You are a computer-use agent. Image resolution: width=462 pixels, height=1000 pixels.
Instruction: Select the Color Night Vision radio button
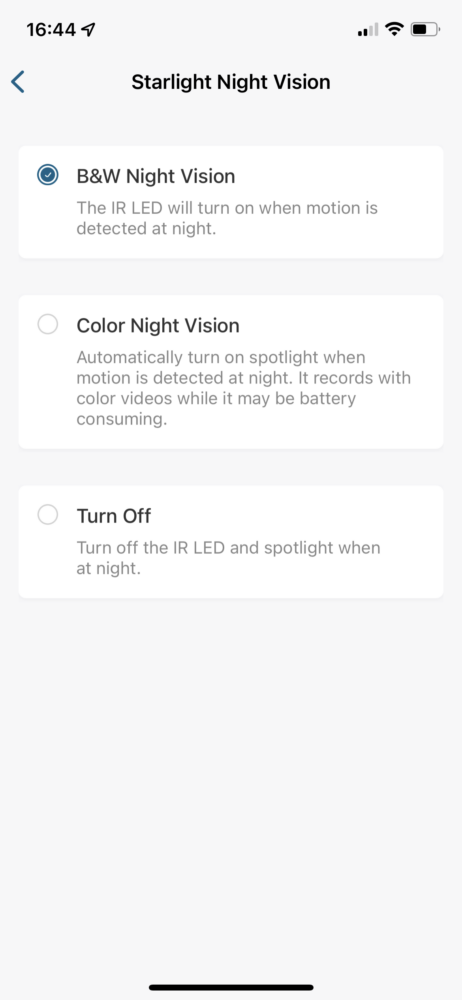[x=48, y=325]
